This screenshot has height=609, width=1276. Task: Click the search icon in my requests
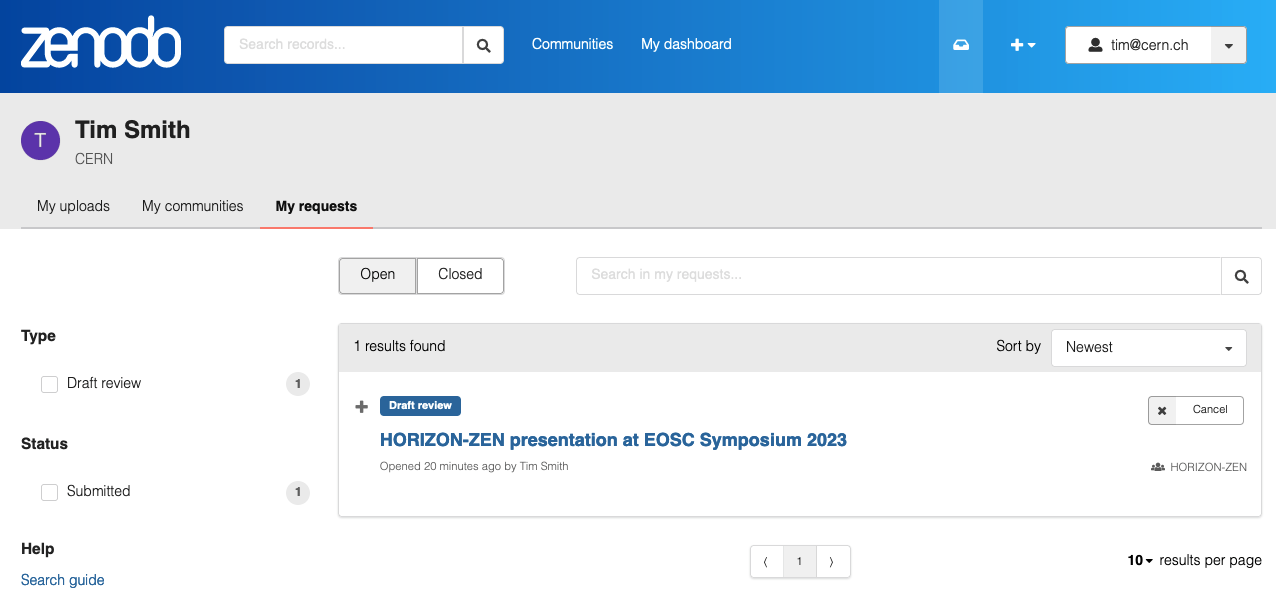[x=1241, y=276]
